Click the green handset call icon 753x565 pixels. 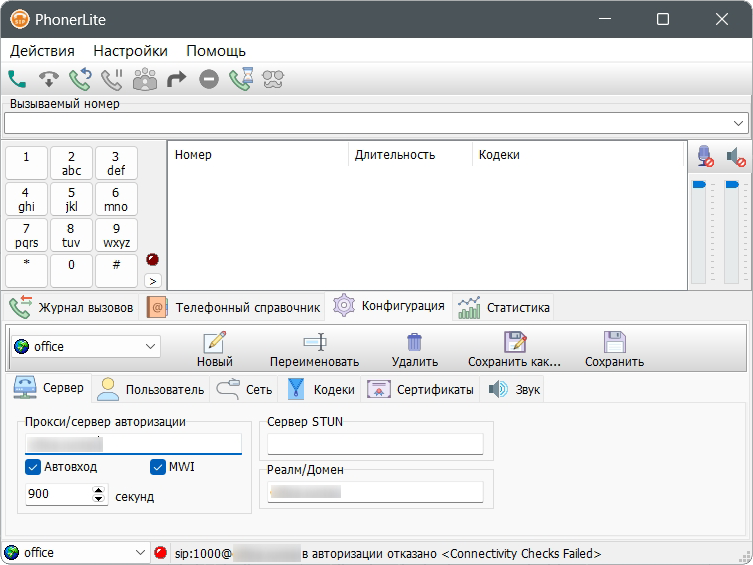tap(17, 79)
